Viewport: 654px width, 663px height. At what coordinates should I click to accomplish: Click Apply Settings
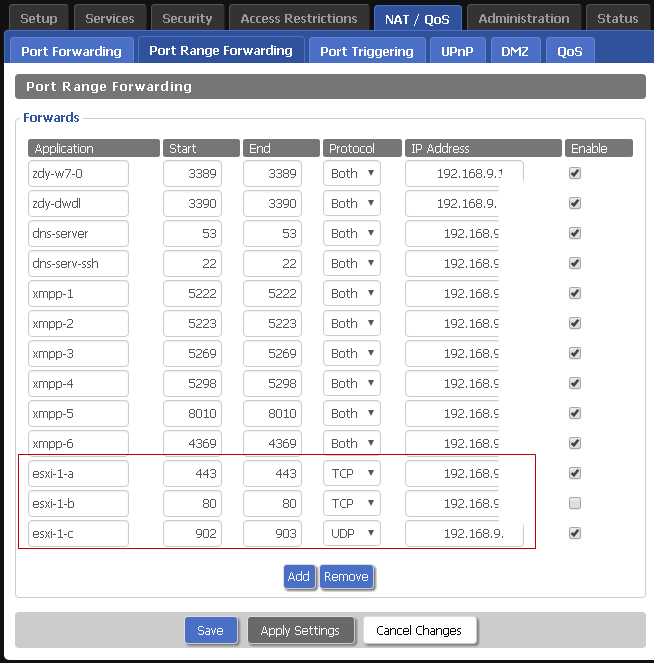[300, 630]
